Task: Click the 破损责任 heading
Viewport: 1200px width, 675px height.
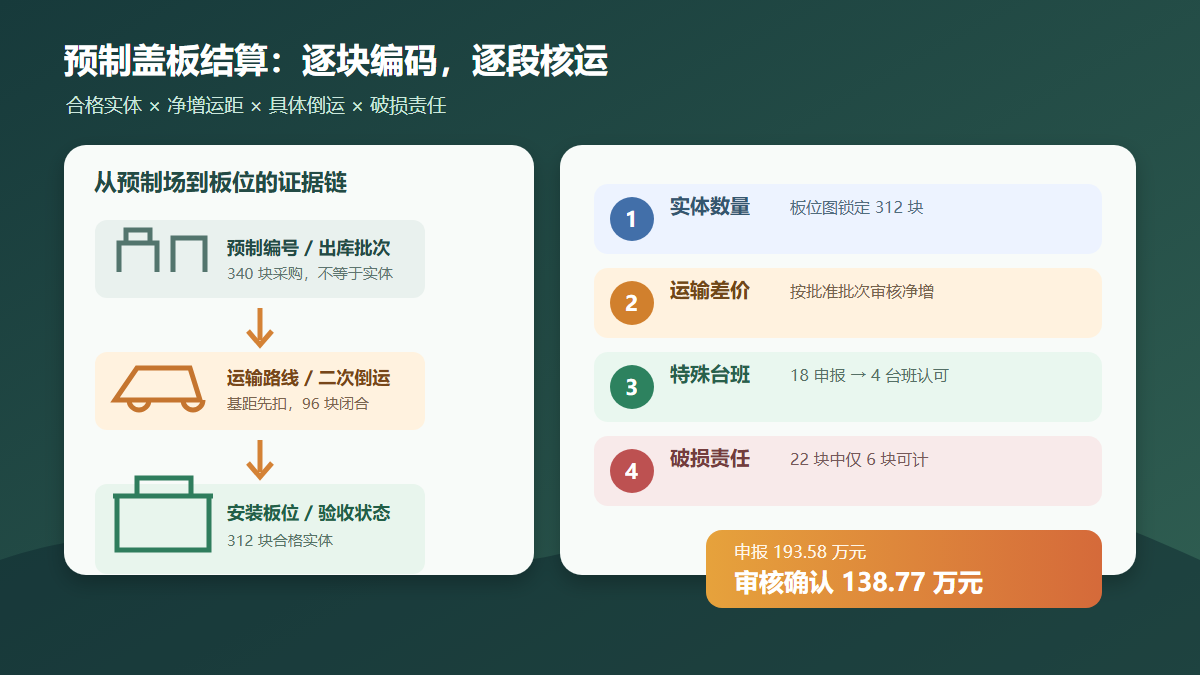Action: (710, 459)
